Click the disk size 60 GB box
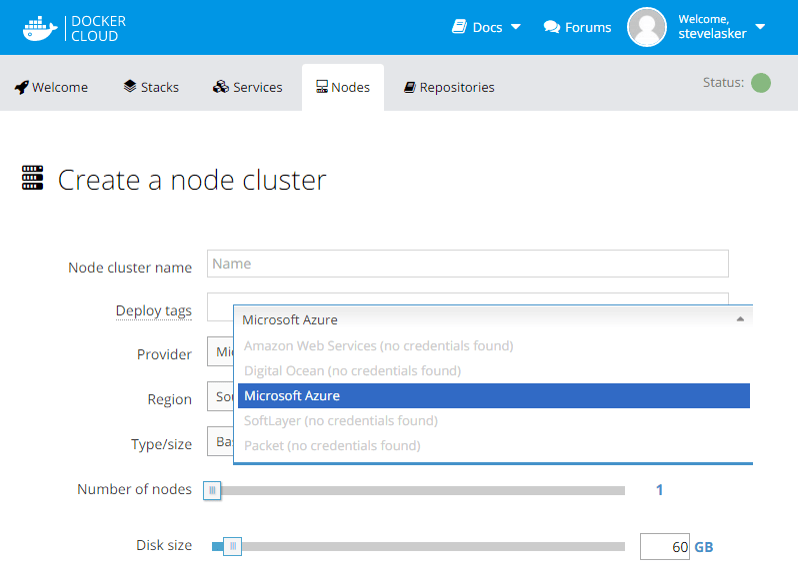 point(665,547)
